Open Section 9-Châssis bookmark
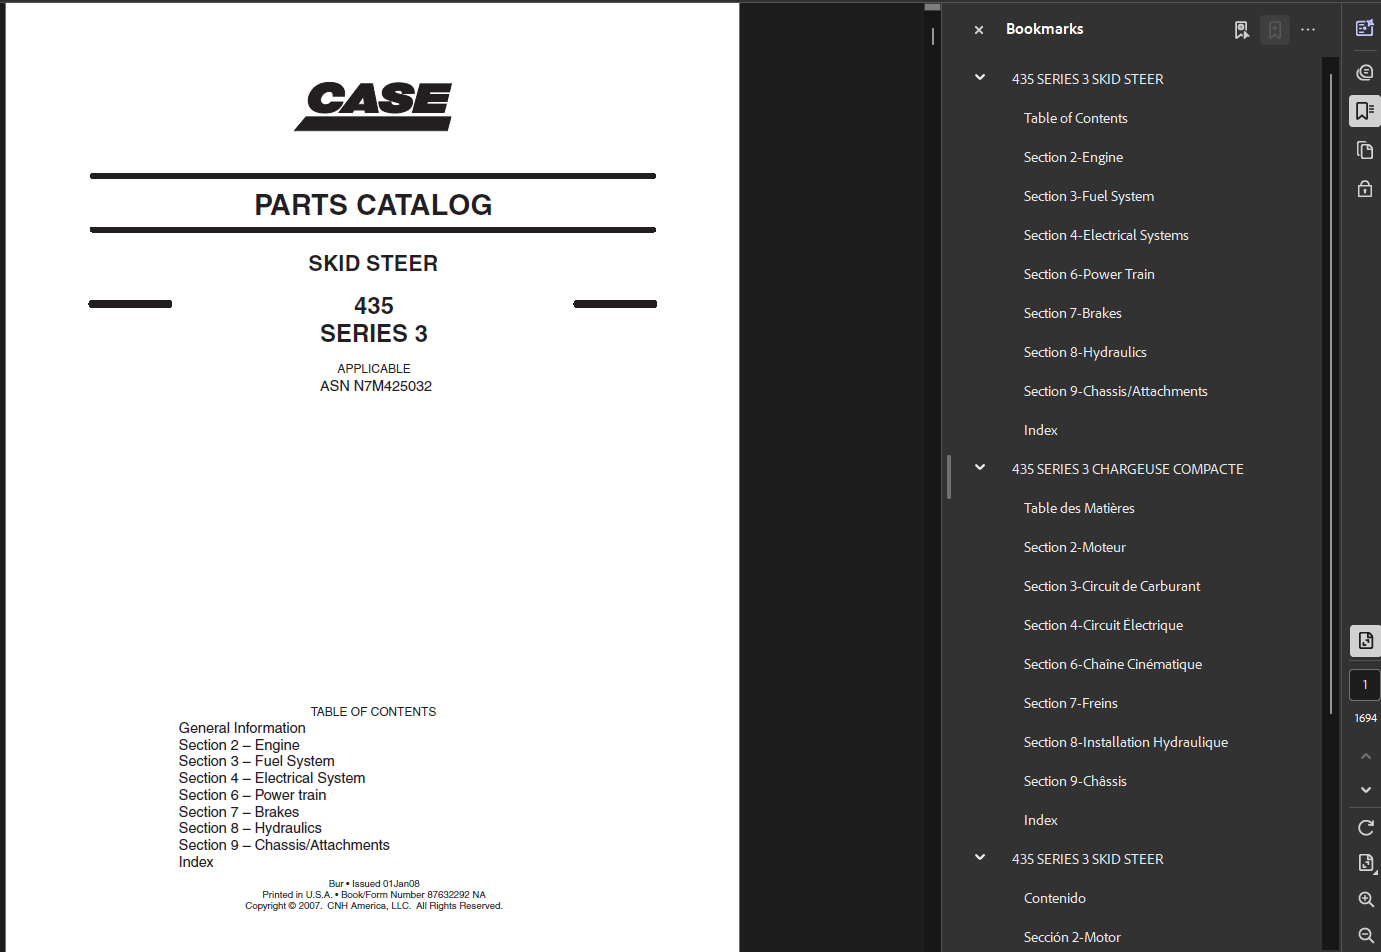 pyautogui.click(x=1075, y=781)
